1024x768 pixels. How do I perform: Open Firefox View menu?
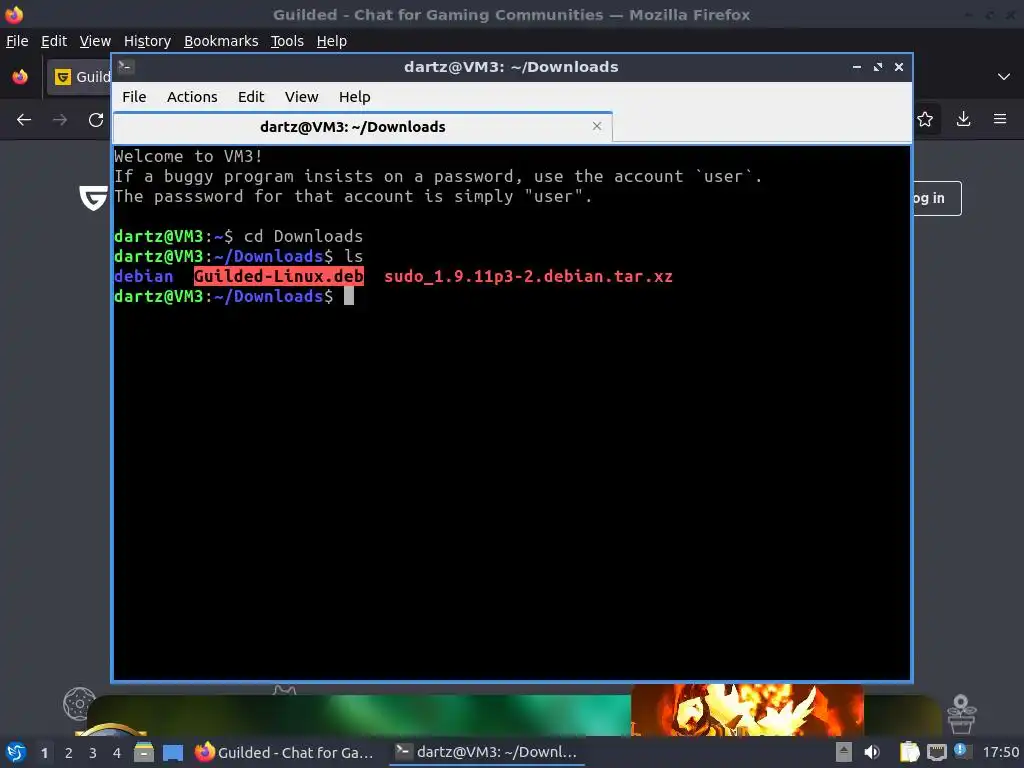[x=95, y=40]
